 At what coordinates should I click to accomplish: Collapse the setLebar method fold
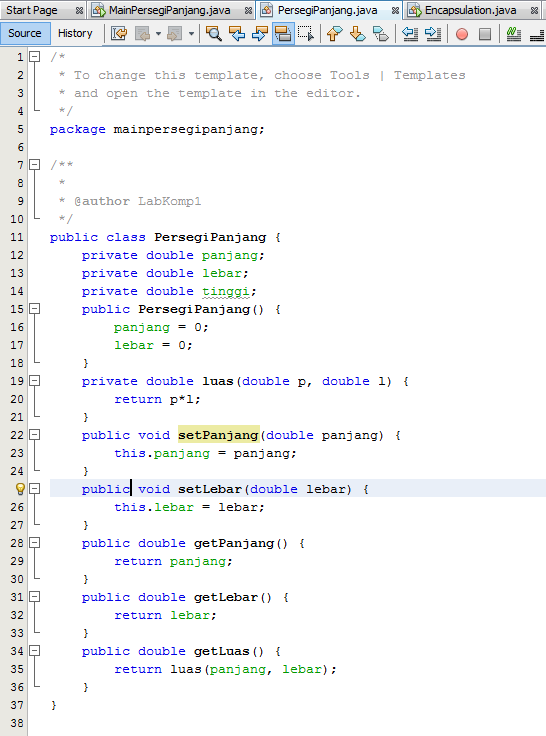pyautogui.click(x=34, y=489)
